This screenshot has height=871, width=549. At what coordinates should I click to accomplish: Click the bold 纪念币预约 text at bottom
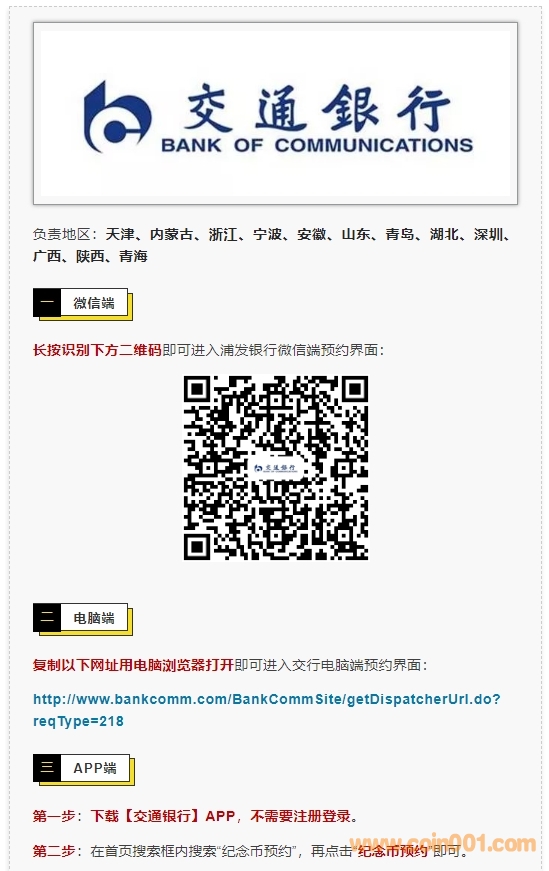coord(393,850)
